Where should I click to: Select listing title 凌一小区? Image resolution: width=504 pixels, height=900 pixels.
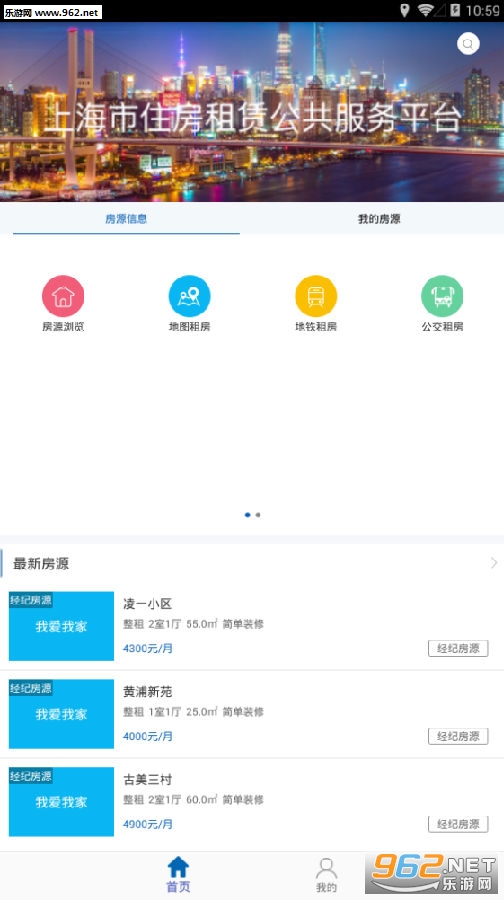(148, 604)
